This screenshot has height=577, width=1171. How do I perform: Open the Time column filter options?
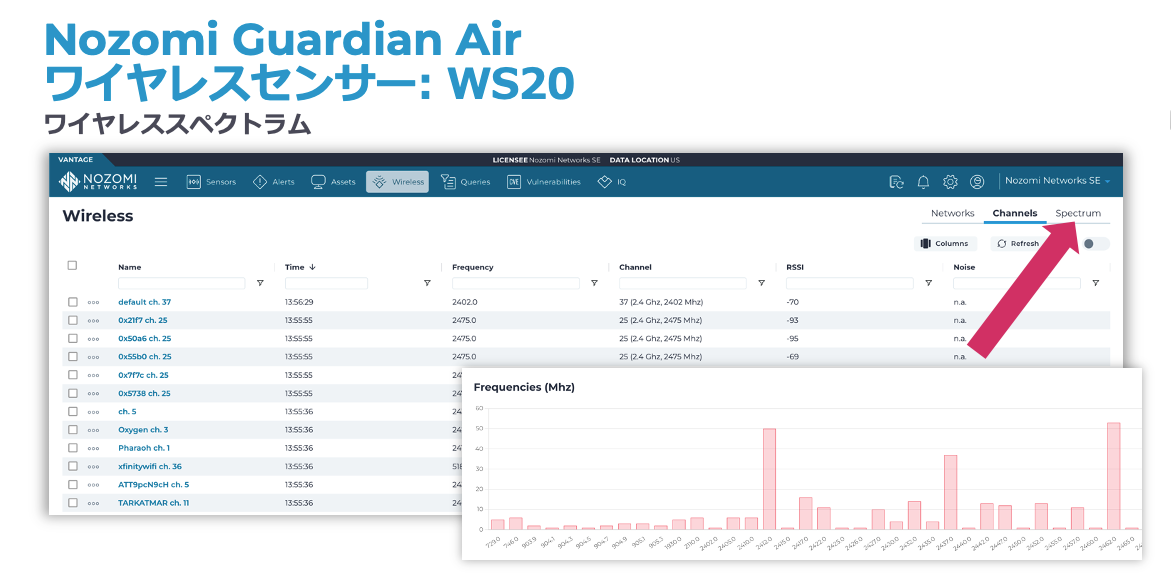point(427,284)
